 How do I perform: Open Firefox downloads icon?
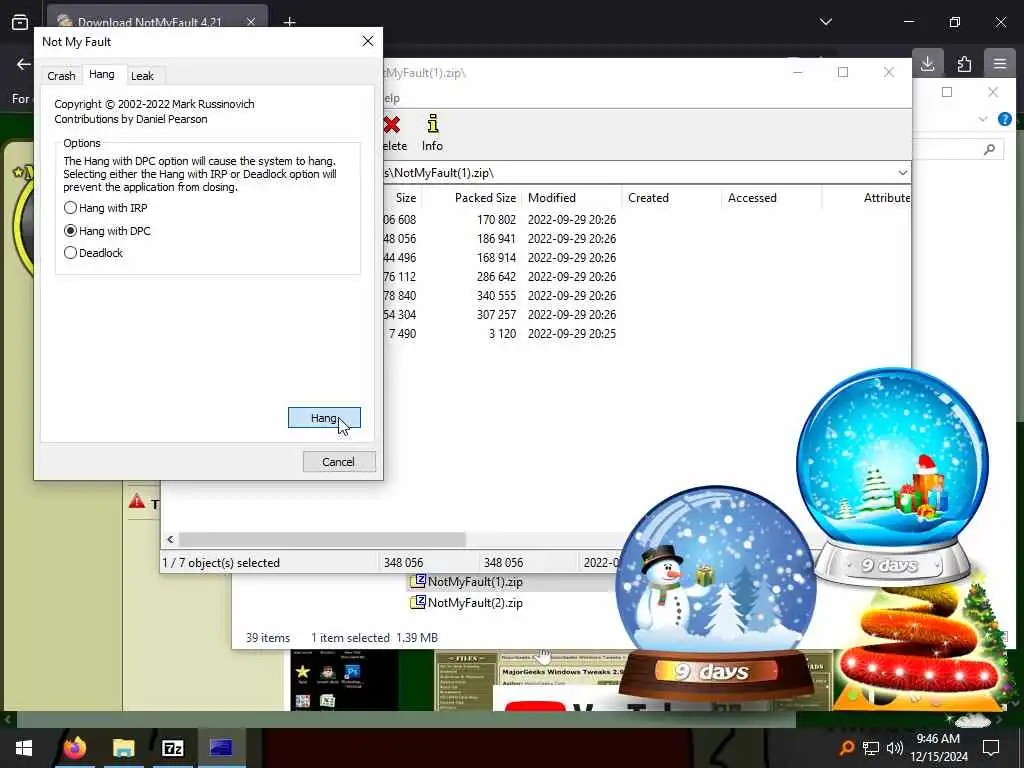(x=927, y=63)
